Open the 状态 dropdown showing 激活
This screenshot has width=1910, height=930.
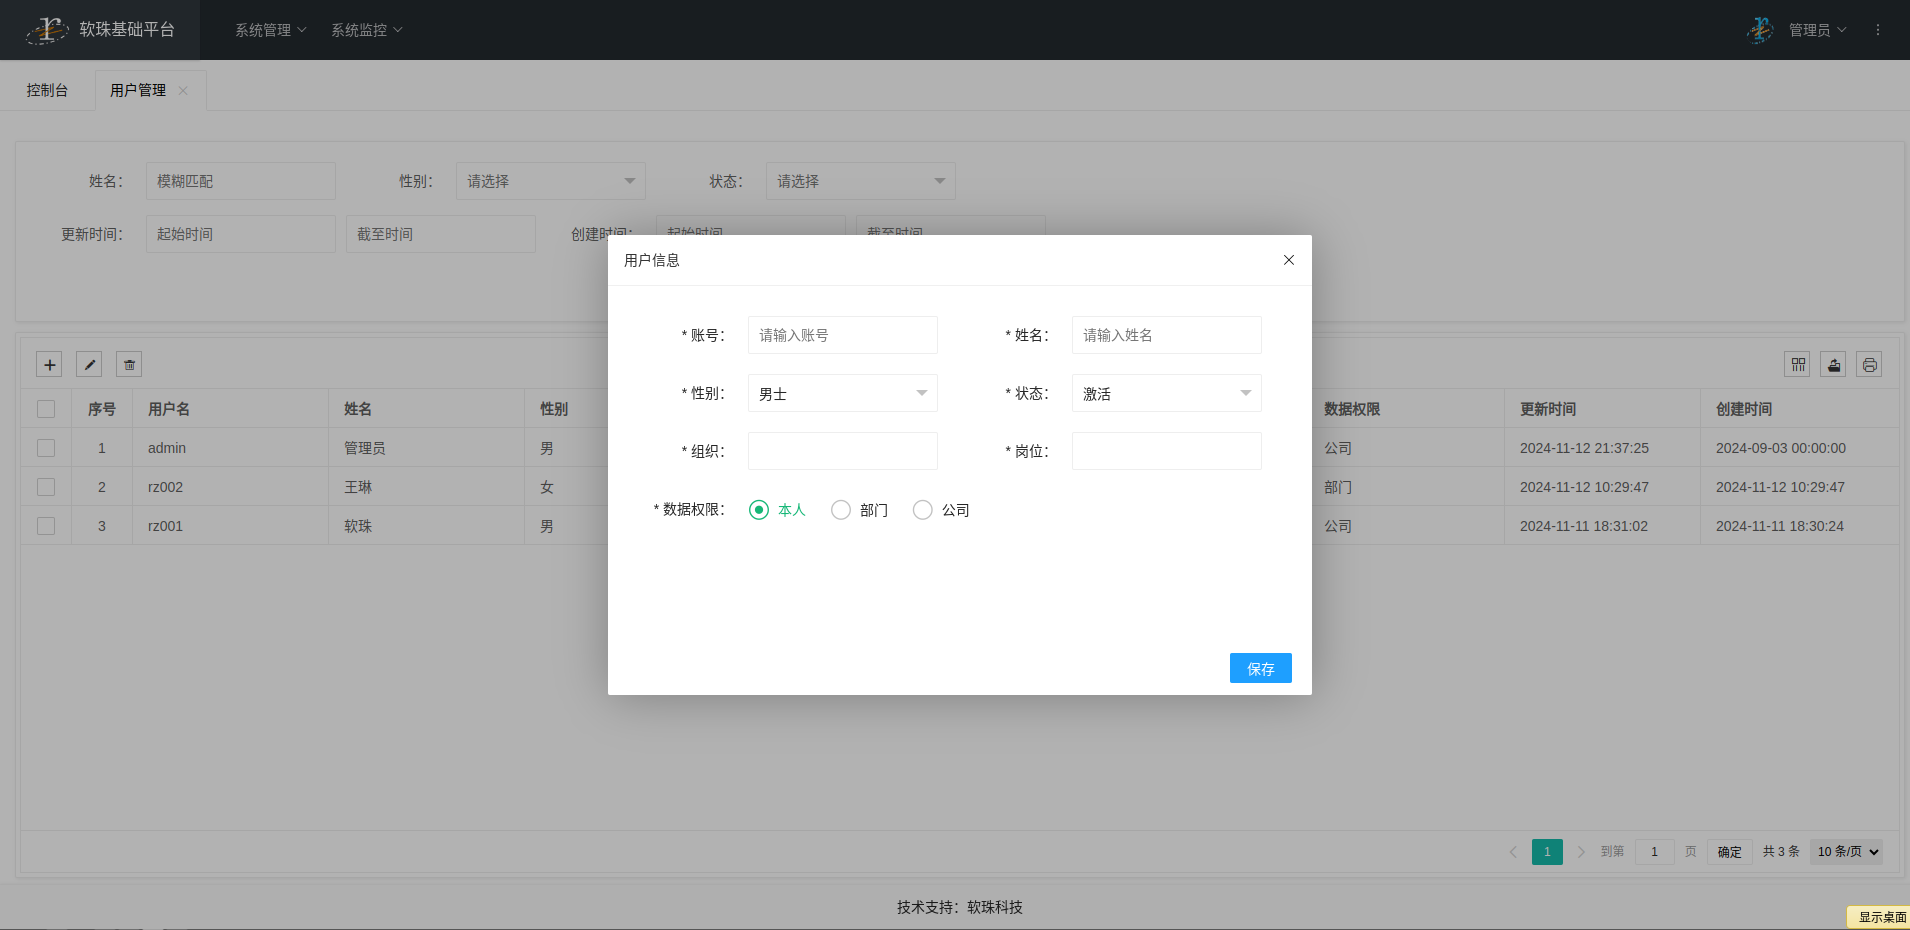(x=1166, y=393)
